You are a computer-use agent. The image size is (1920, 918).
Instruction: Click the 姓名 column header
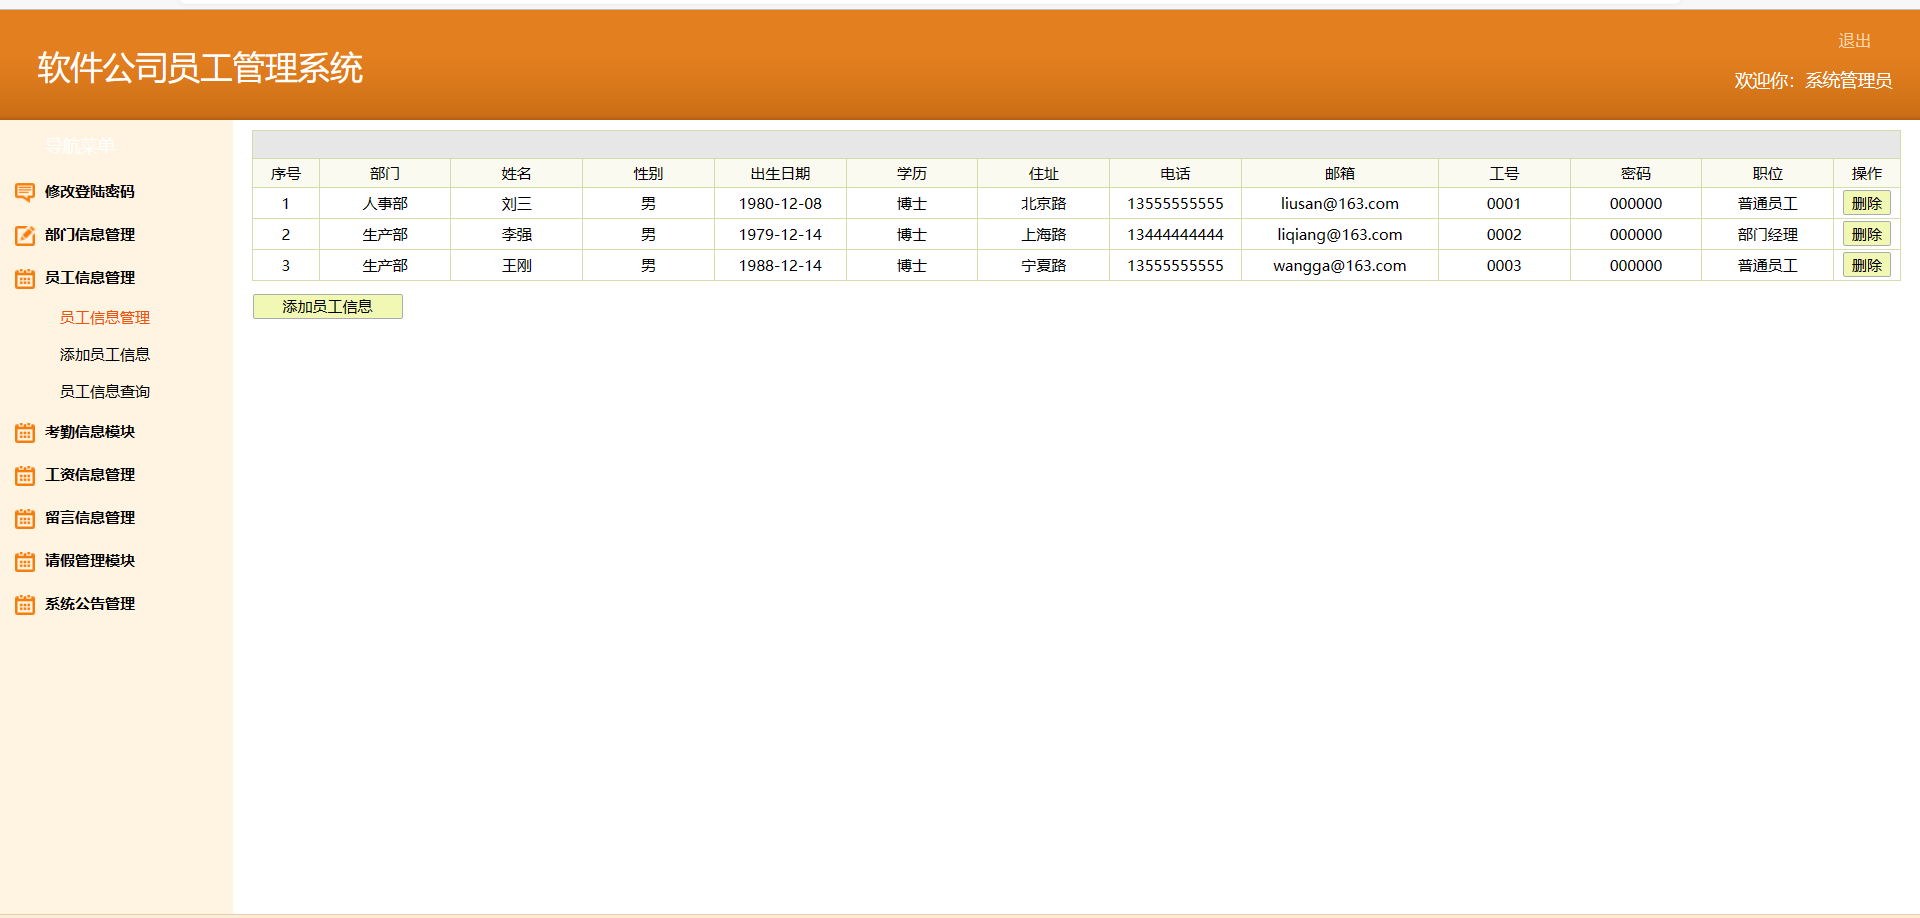click(517, 173)
